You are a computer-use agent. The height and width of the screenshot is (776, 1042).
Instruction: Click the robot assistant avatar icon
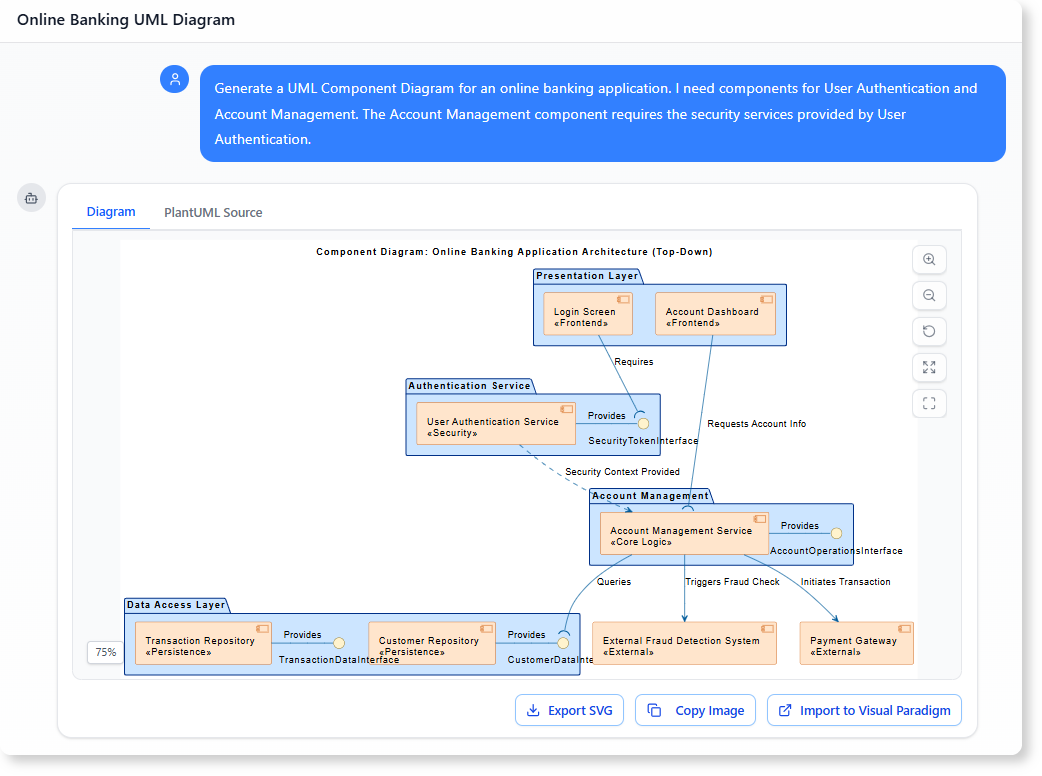coord(31,197)
